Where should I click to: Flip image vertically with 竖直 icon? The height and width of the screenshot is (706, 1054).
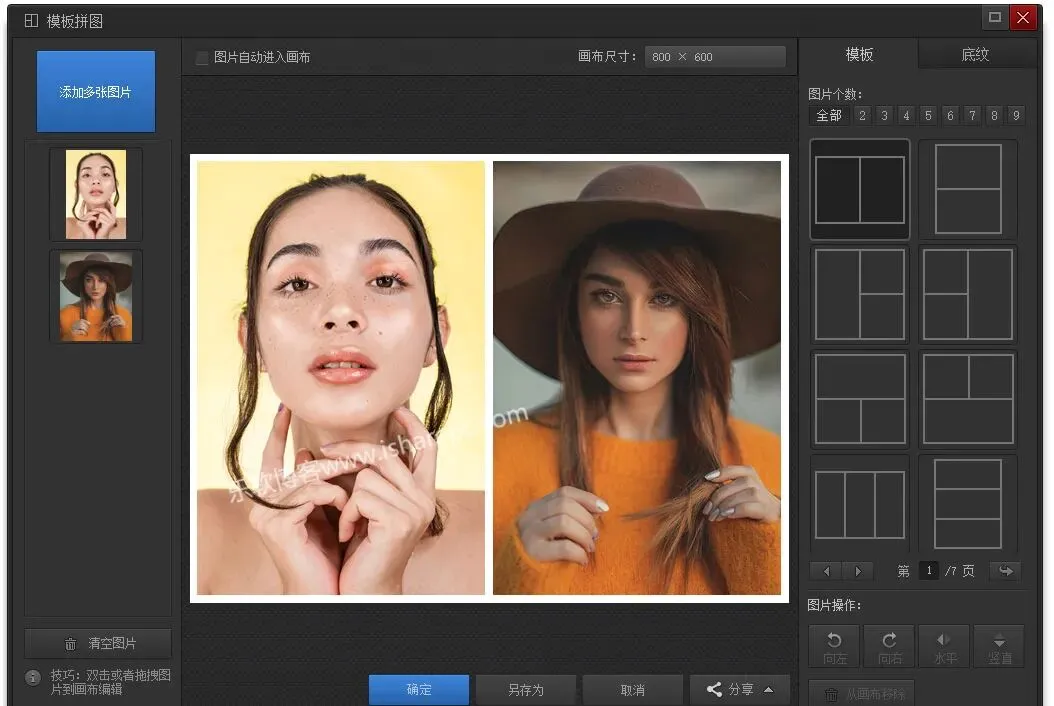tap(999, 646)
